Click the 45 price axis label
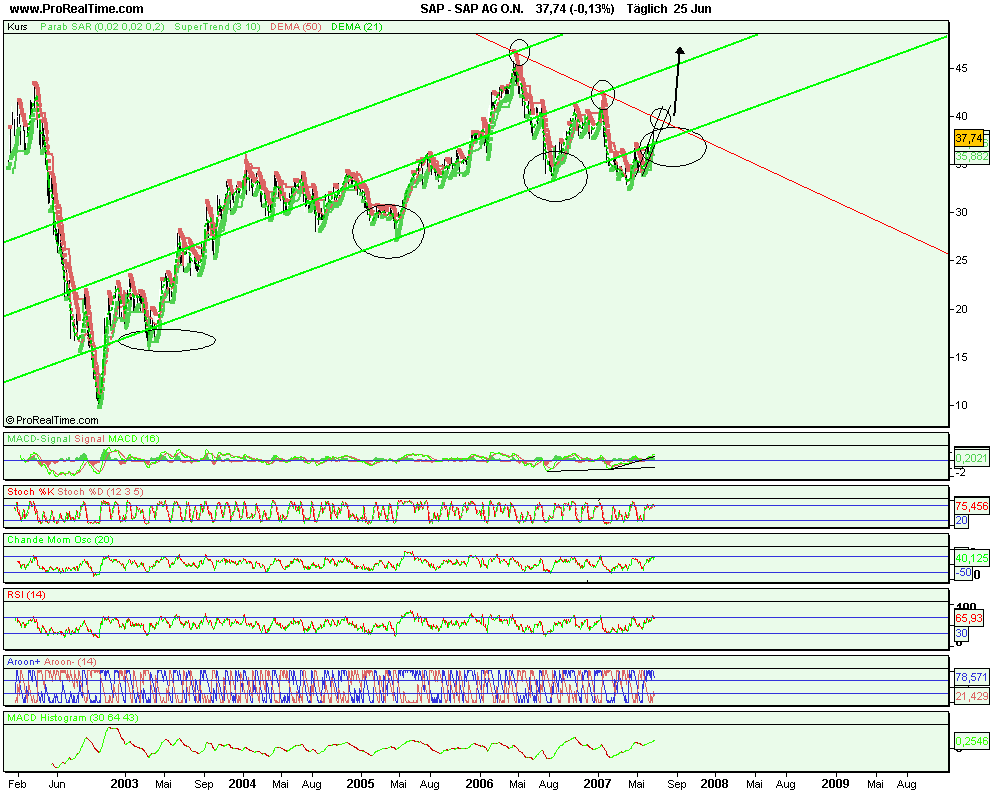The height and width of the screenshot is (800, 1000). click(960, 68)
